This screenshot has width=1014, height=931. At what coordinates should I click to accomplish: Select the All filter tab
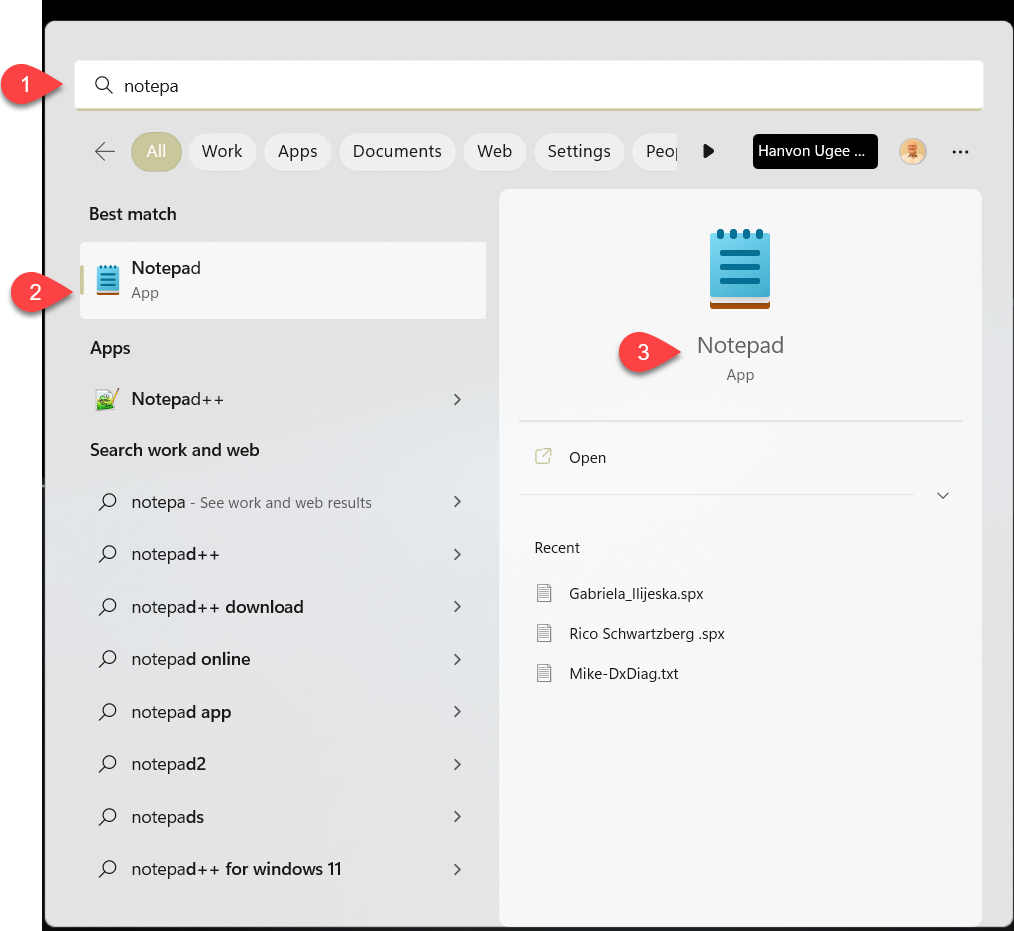156,151
